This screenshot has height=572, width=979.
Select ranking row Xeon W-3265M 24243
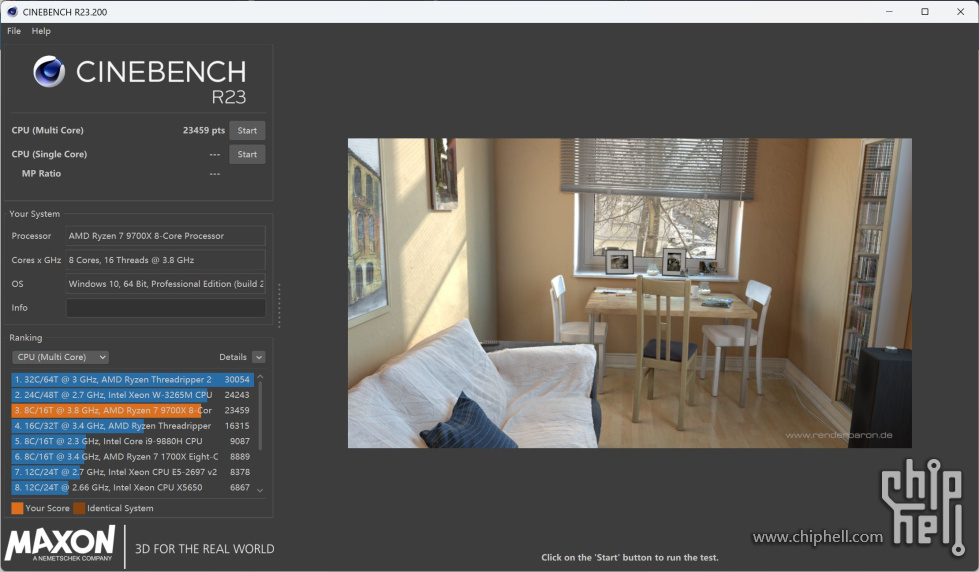point(132,395)
